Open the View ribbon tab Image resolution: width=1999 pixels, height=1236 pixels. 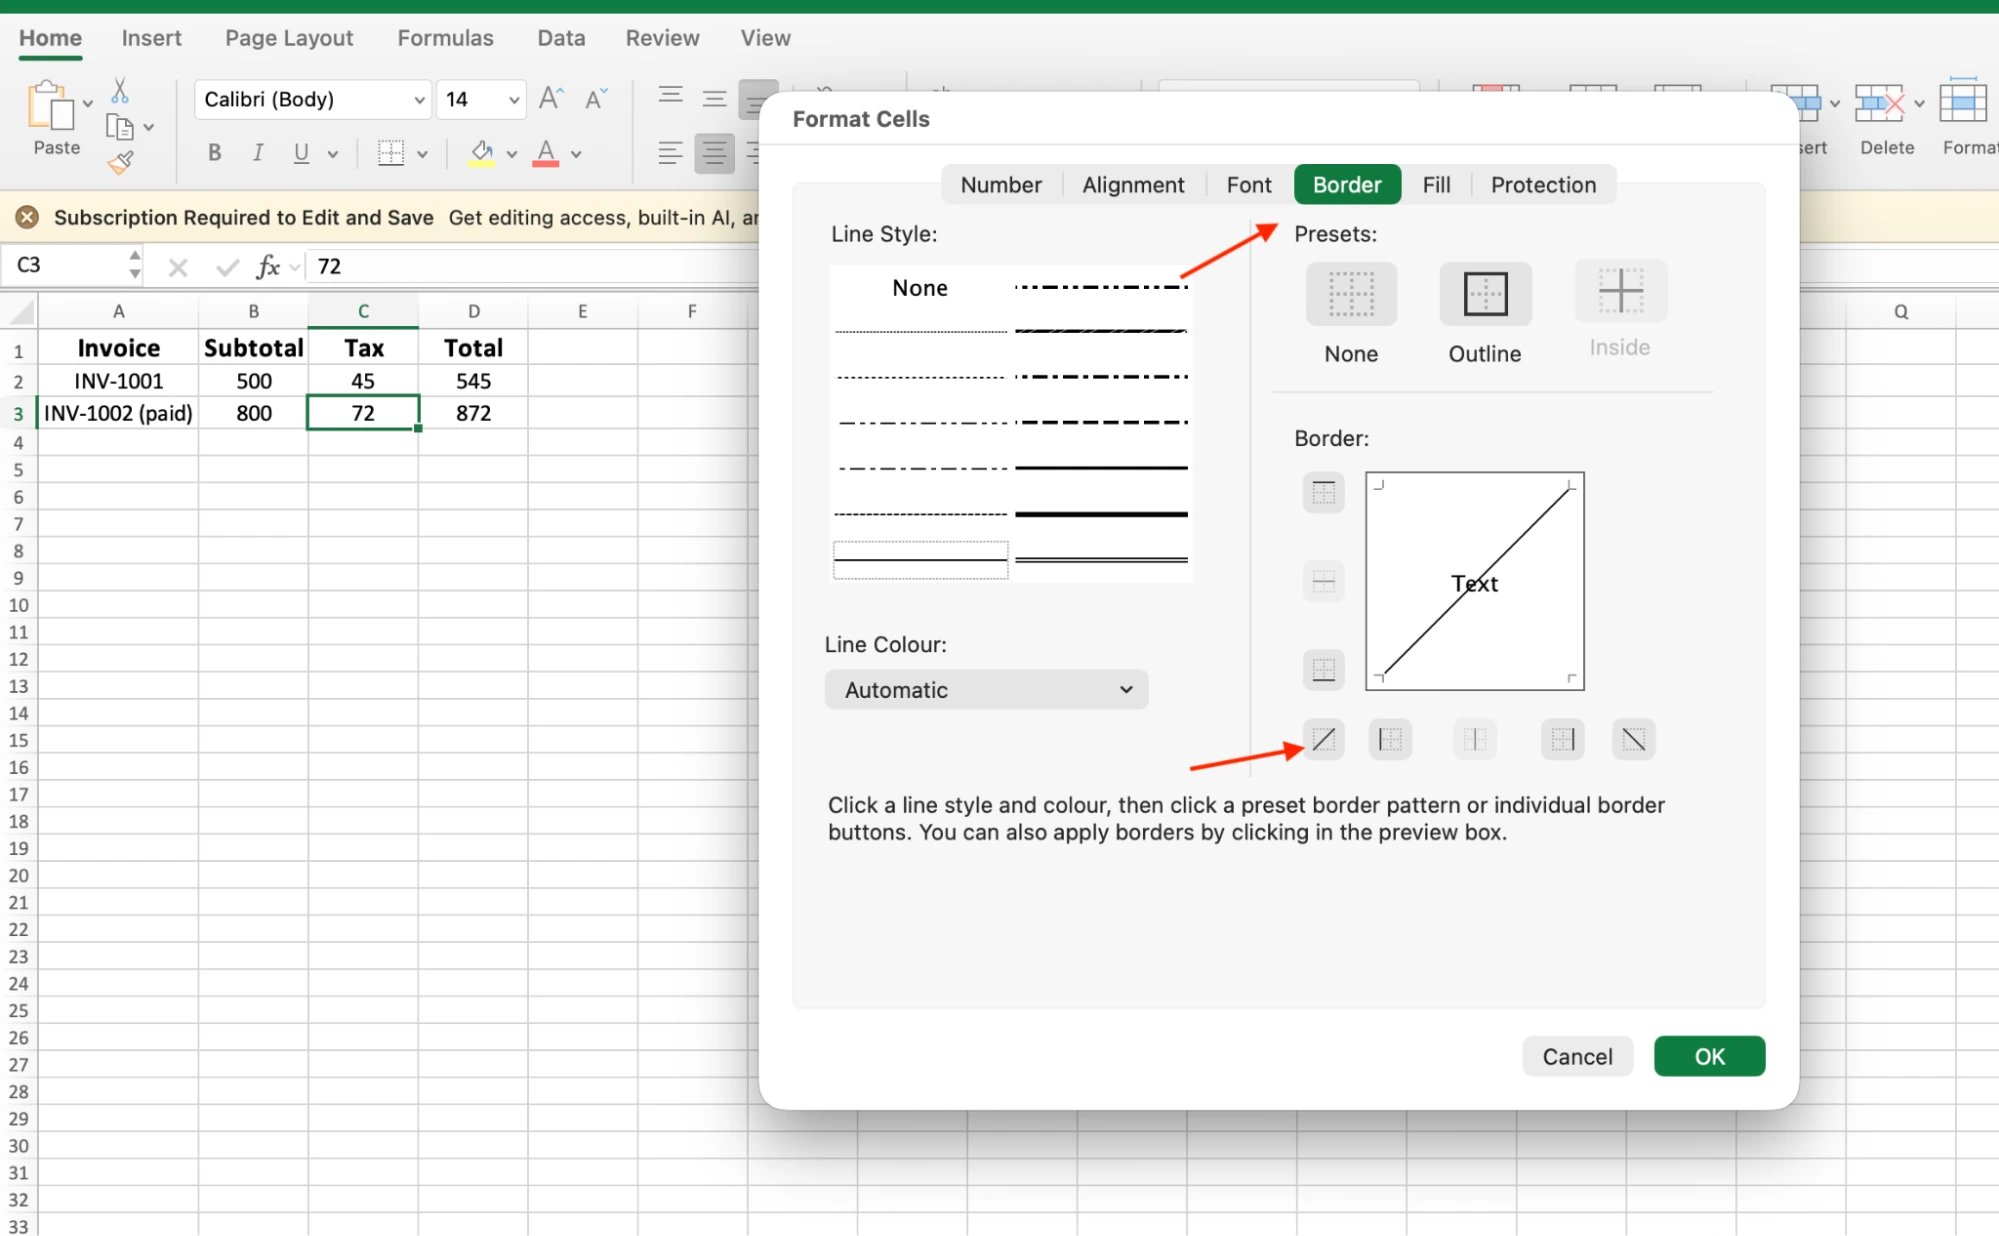click(x=765, y=38)
